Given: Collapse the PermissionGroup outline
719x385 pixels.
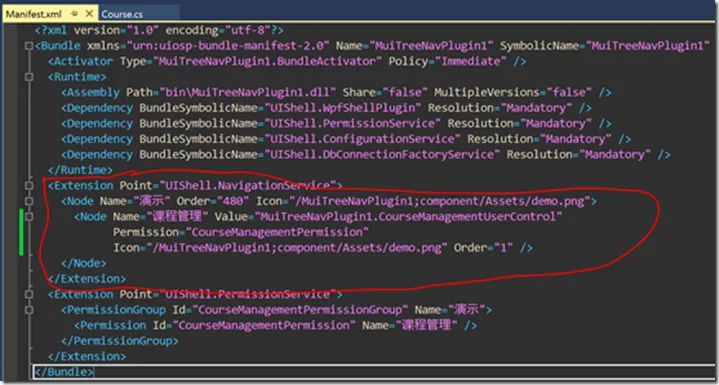Looking at the screenshot, I should 29,310.
